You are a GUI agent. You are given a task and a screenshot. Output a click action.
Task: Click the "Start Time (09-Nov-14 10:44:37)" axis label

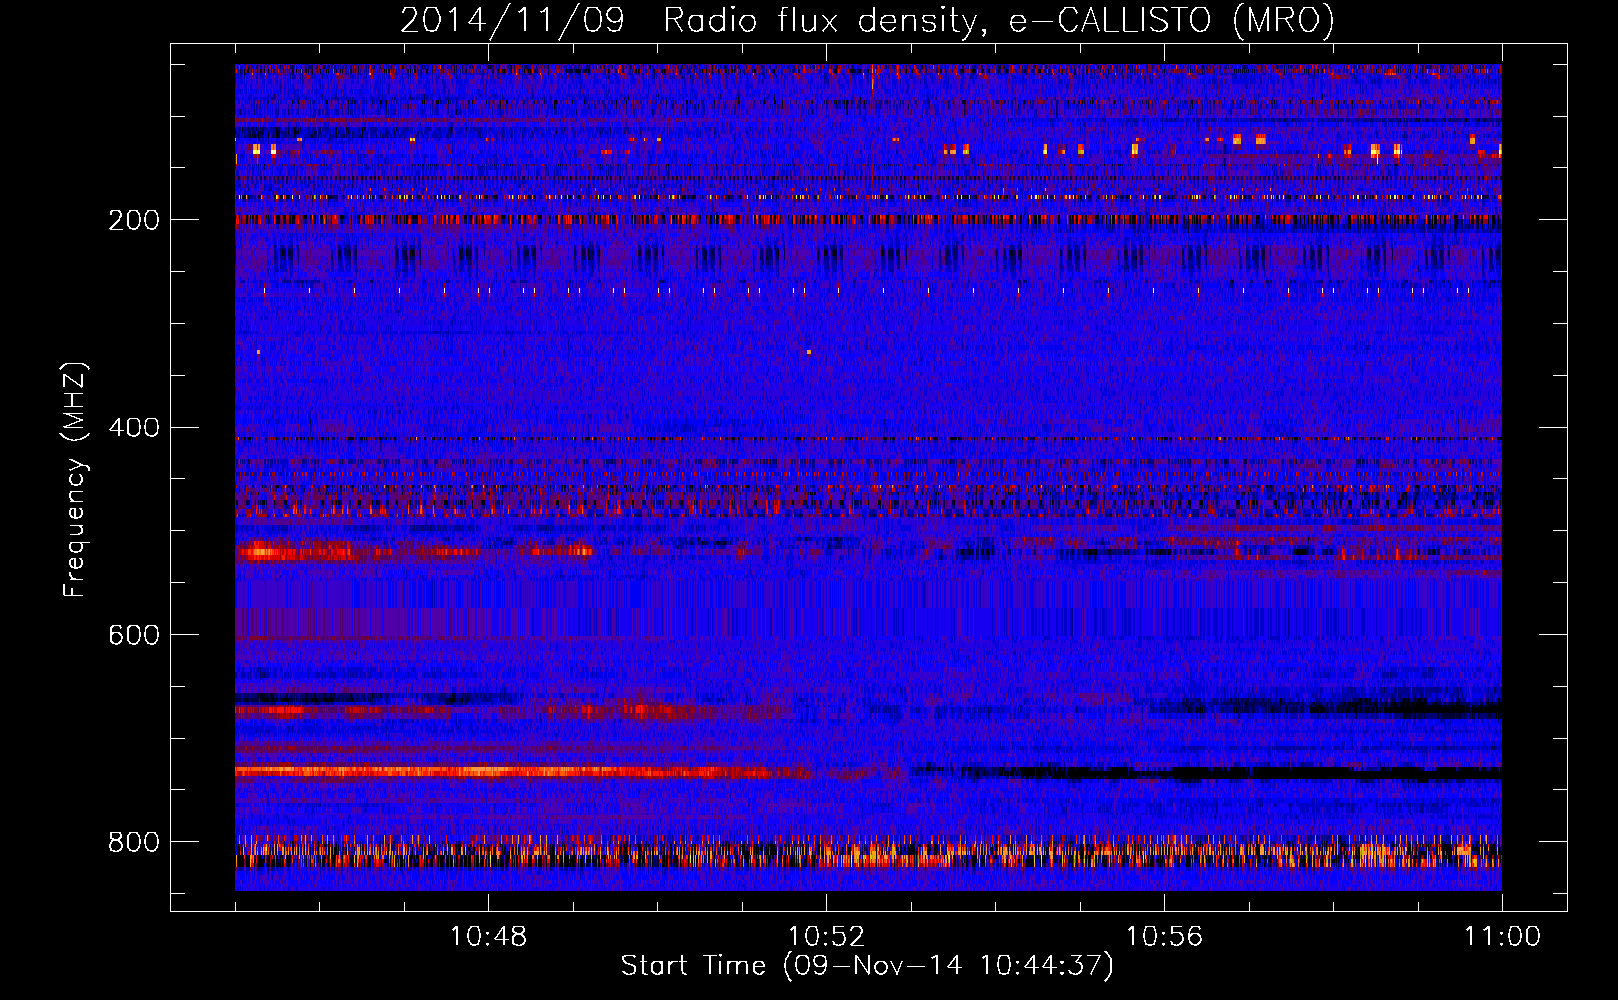pyautogui.click(x=867, y=966)
